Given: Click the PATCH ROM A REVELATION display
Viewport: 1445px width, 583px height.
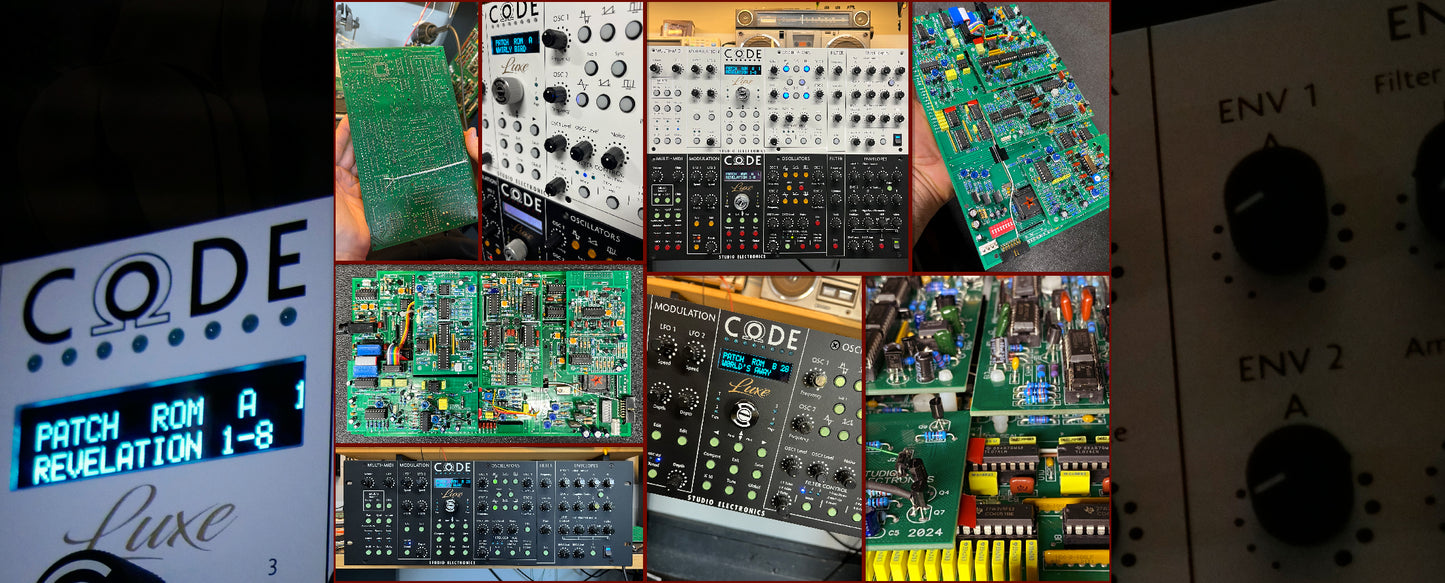Looking at the screenshot, I should (x=160, y=423).
